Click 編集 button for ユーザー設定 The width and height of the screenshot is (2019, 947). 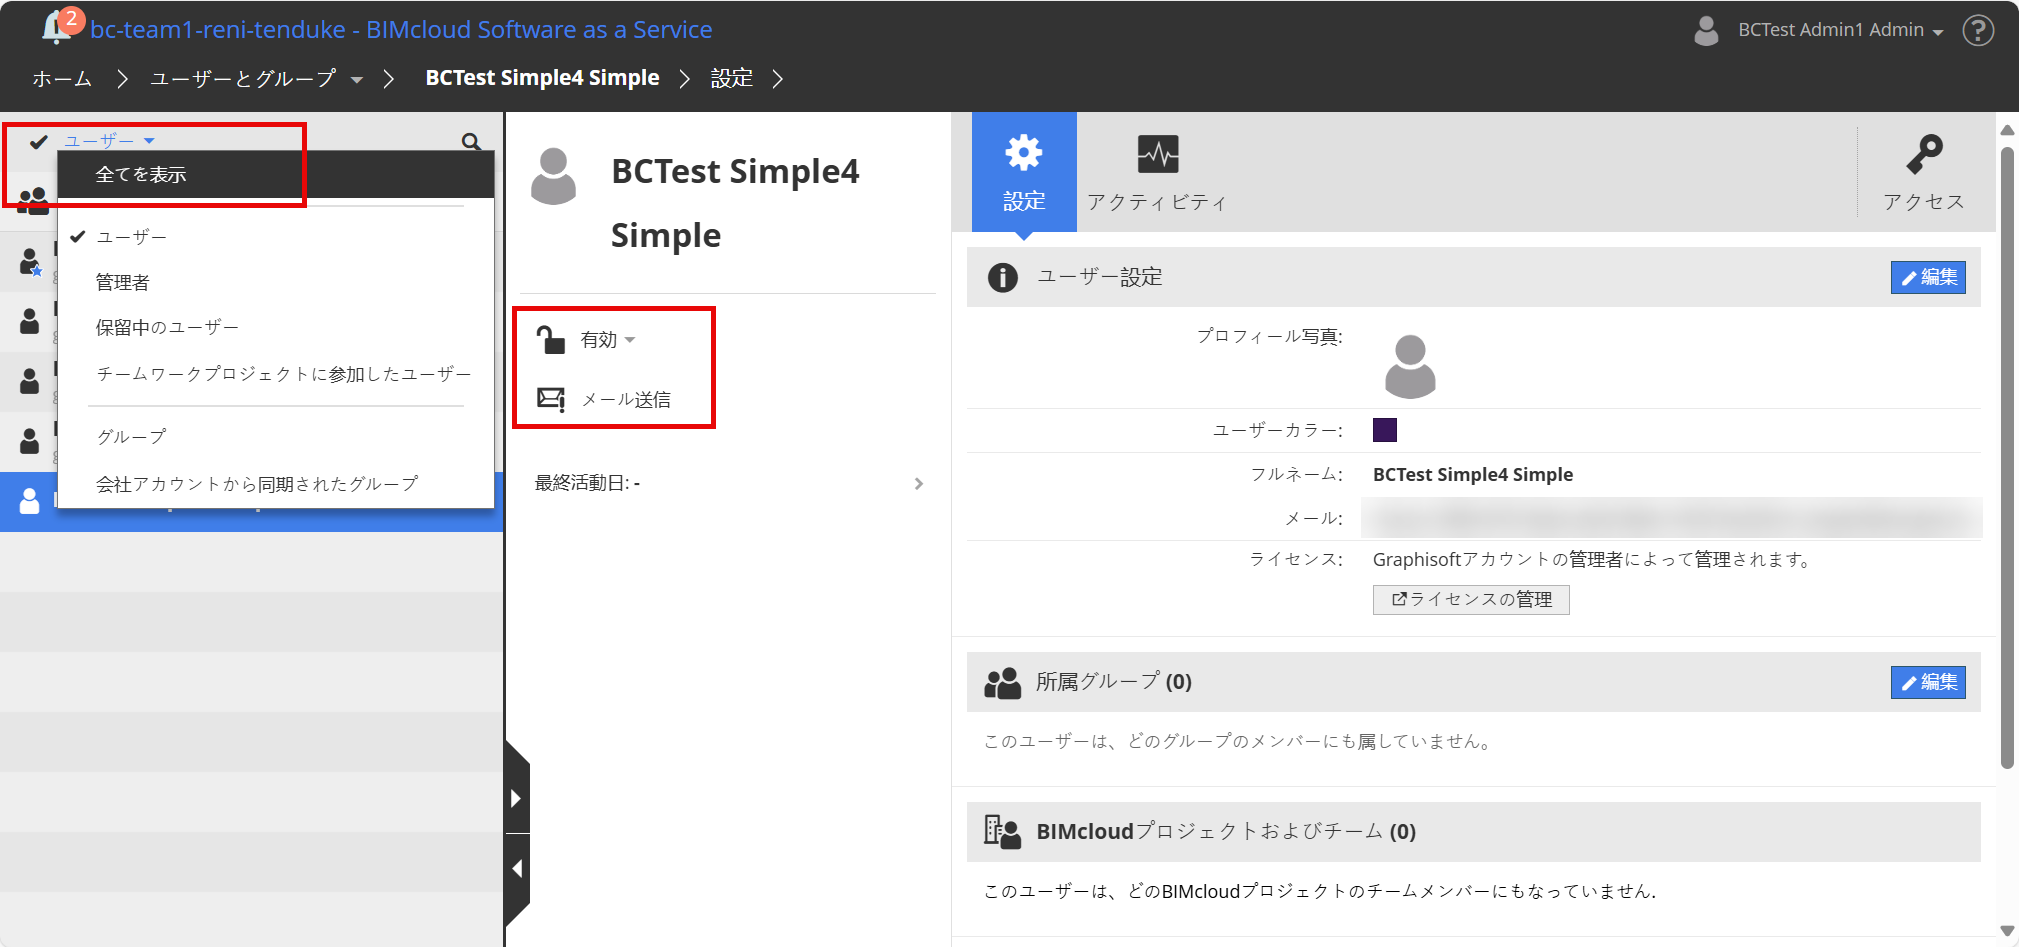1928,277
